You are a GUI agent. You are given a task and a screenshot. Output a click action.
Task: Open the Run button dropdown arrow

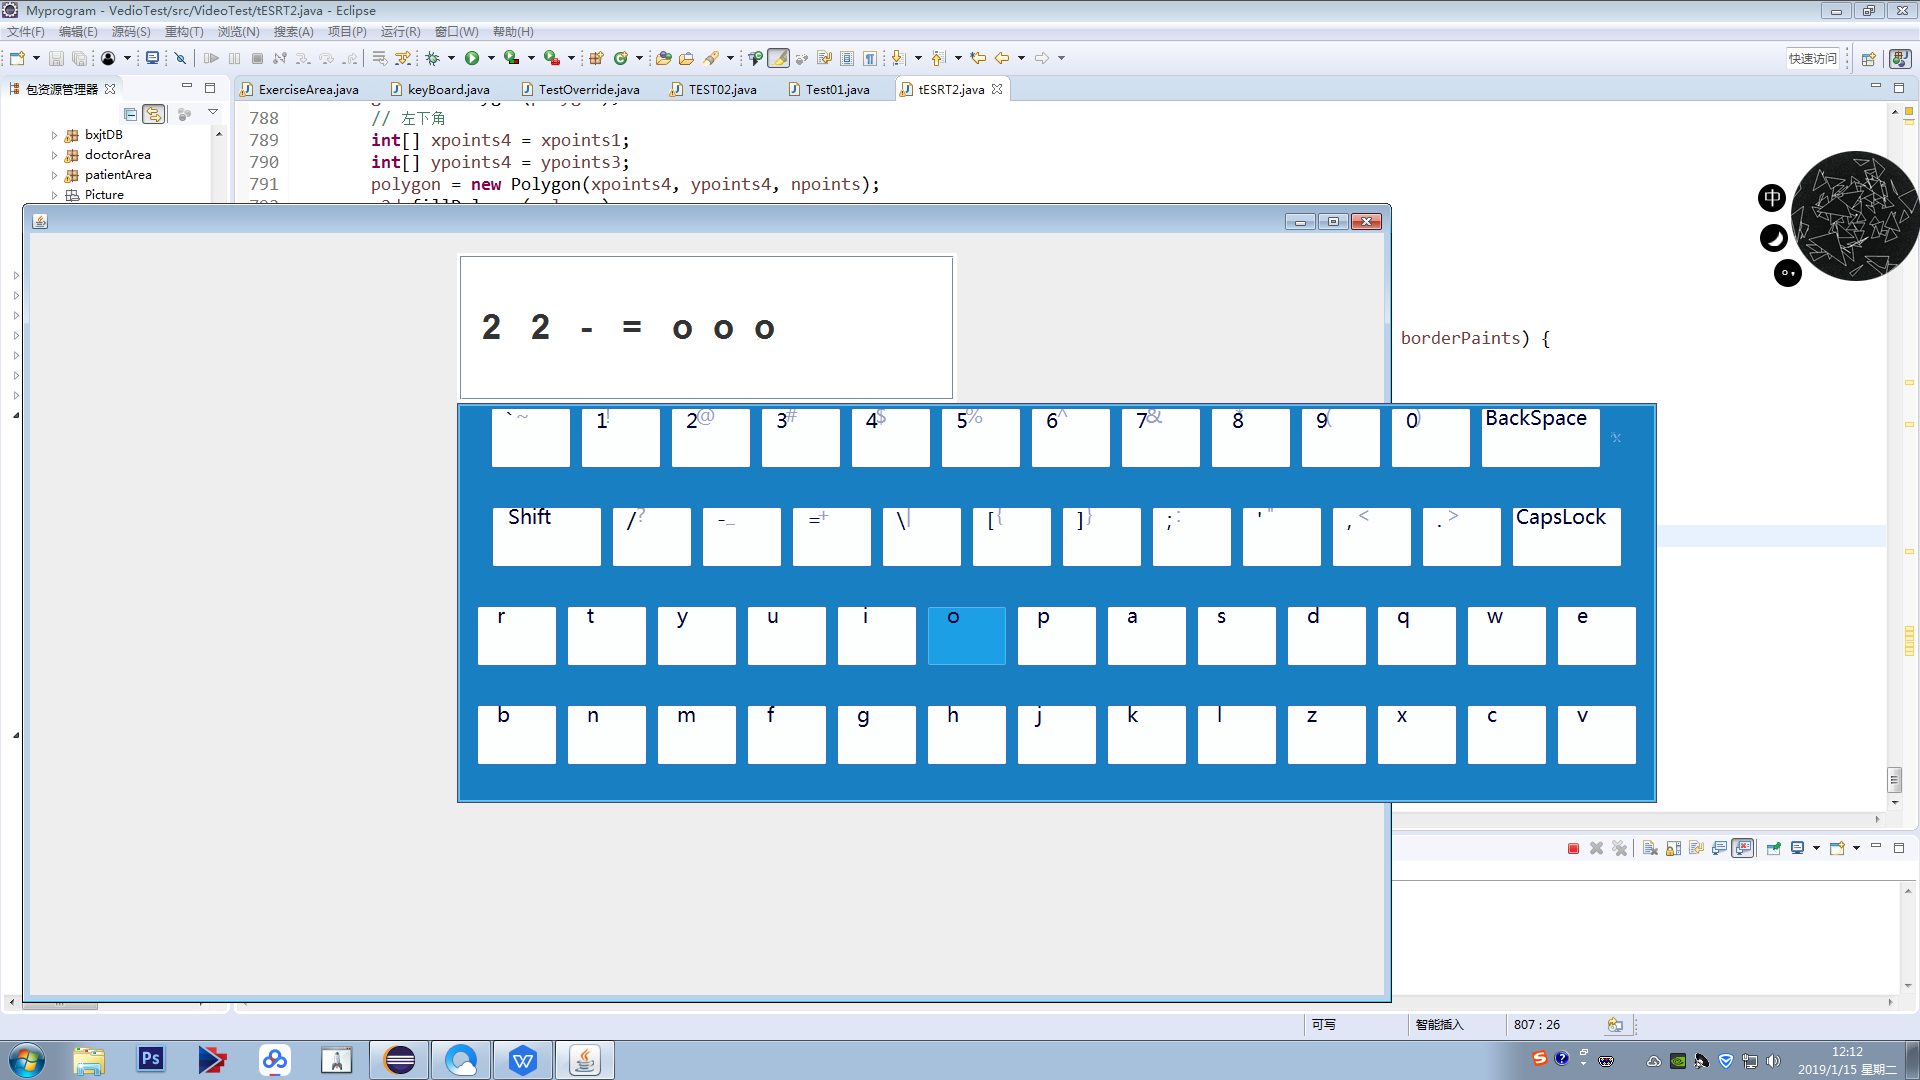[491, 58]
